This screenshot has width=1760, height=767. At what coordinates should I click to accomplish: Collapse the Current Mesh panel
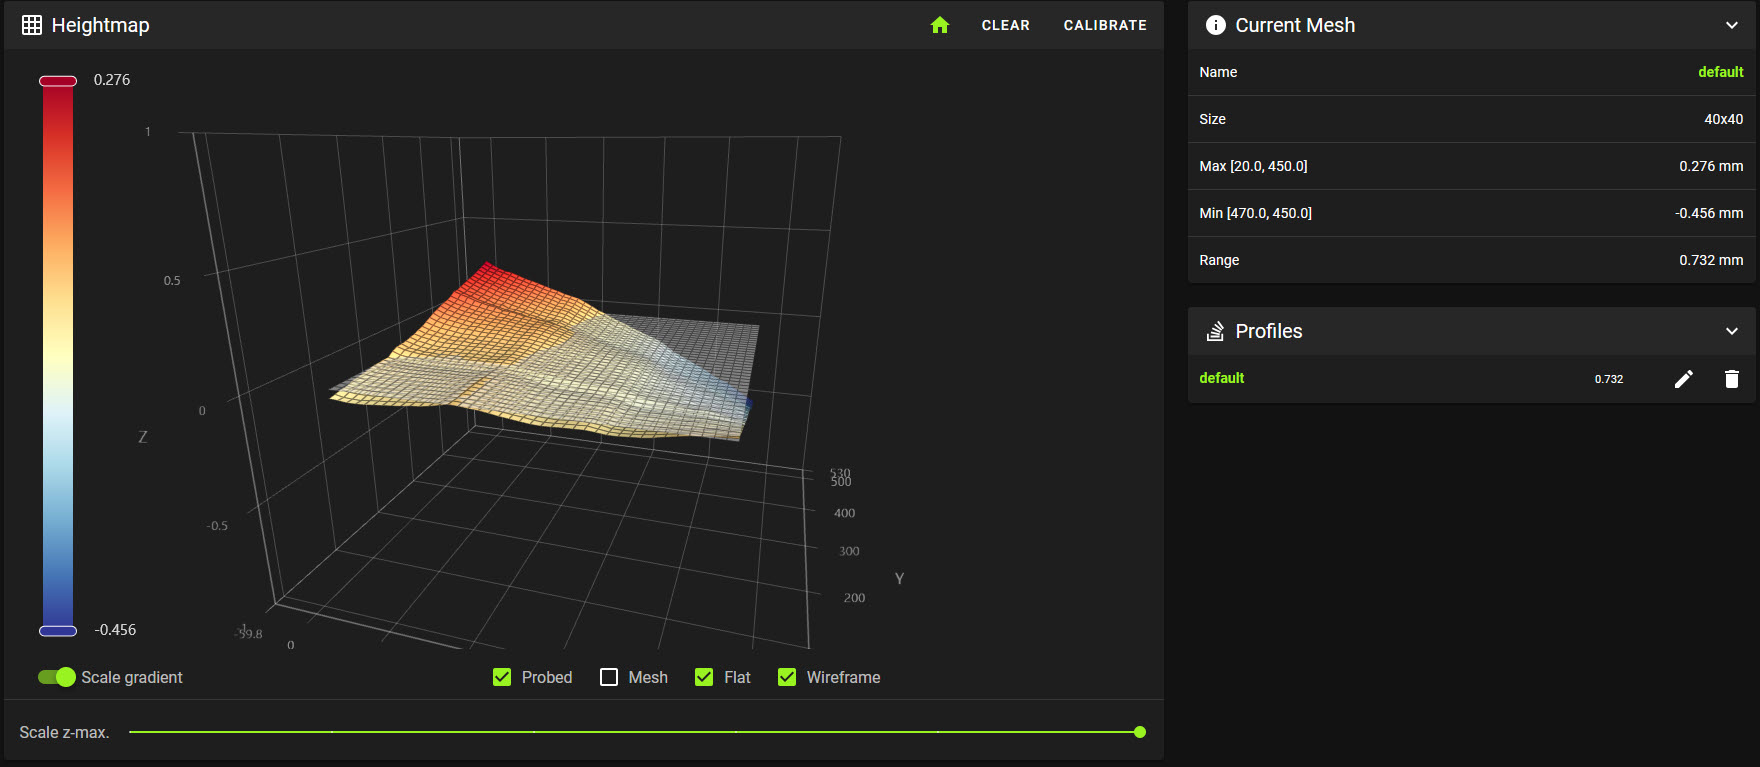pyautogui.click(x=1732, y=25)
